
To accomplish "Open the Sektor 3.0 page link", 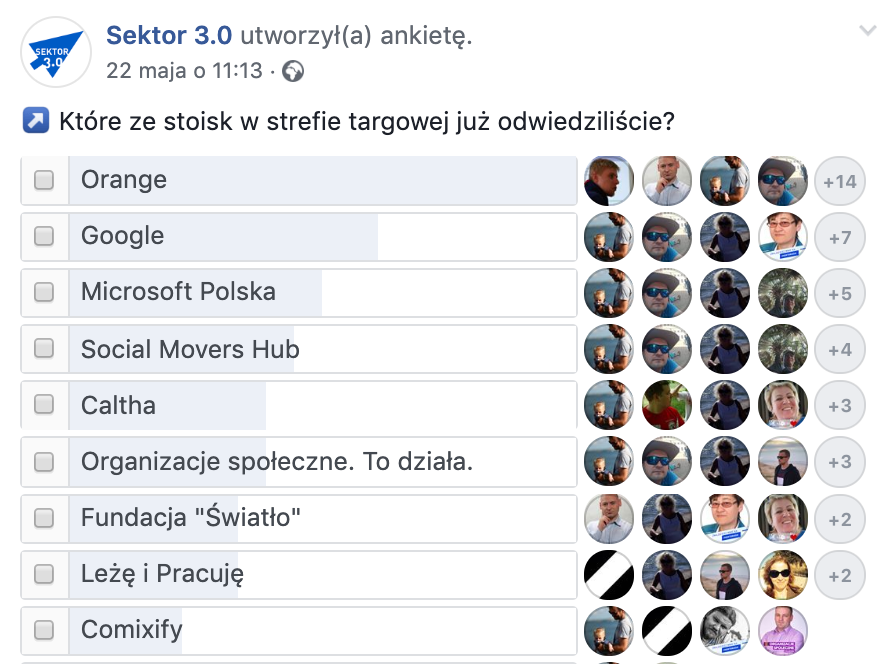I will click(169, 36).
